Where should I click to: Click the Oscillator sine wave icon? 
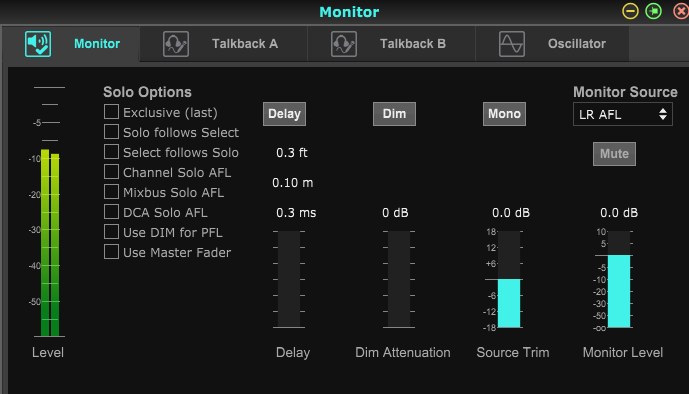pos(511,44)
